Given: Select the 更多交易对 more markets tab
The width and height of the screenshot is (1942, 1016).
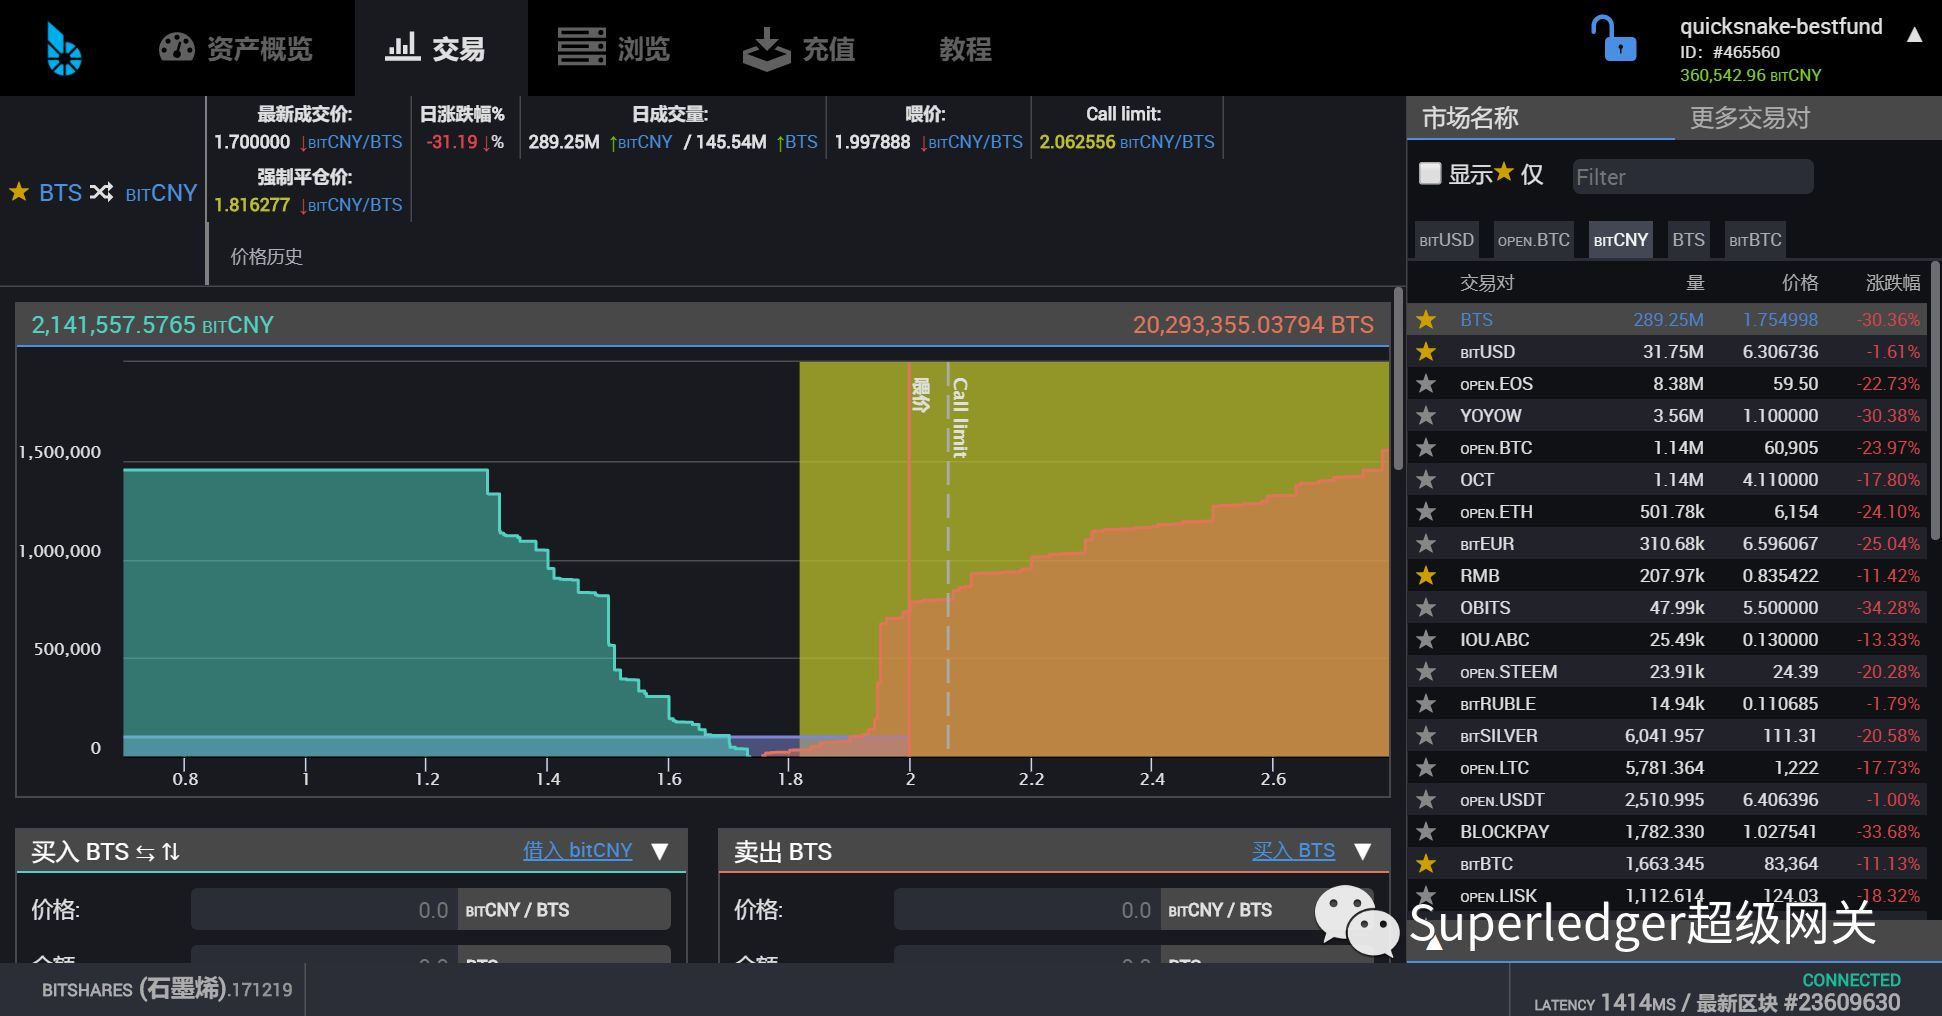Looking at the screenshot, I should (x=1750, y=118).
